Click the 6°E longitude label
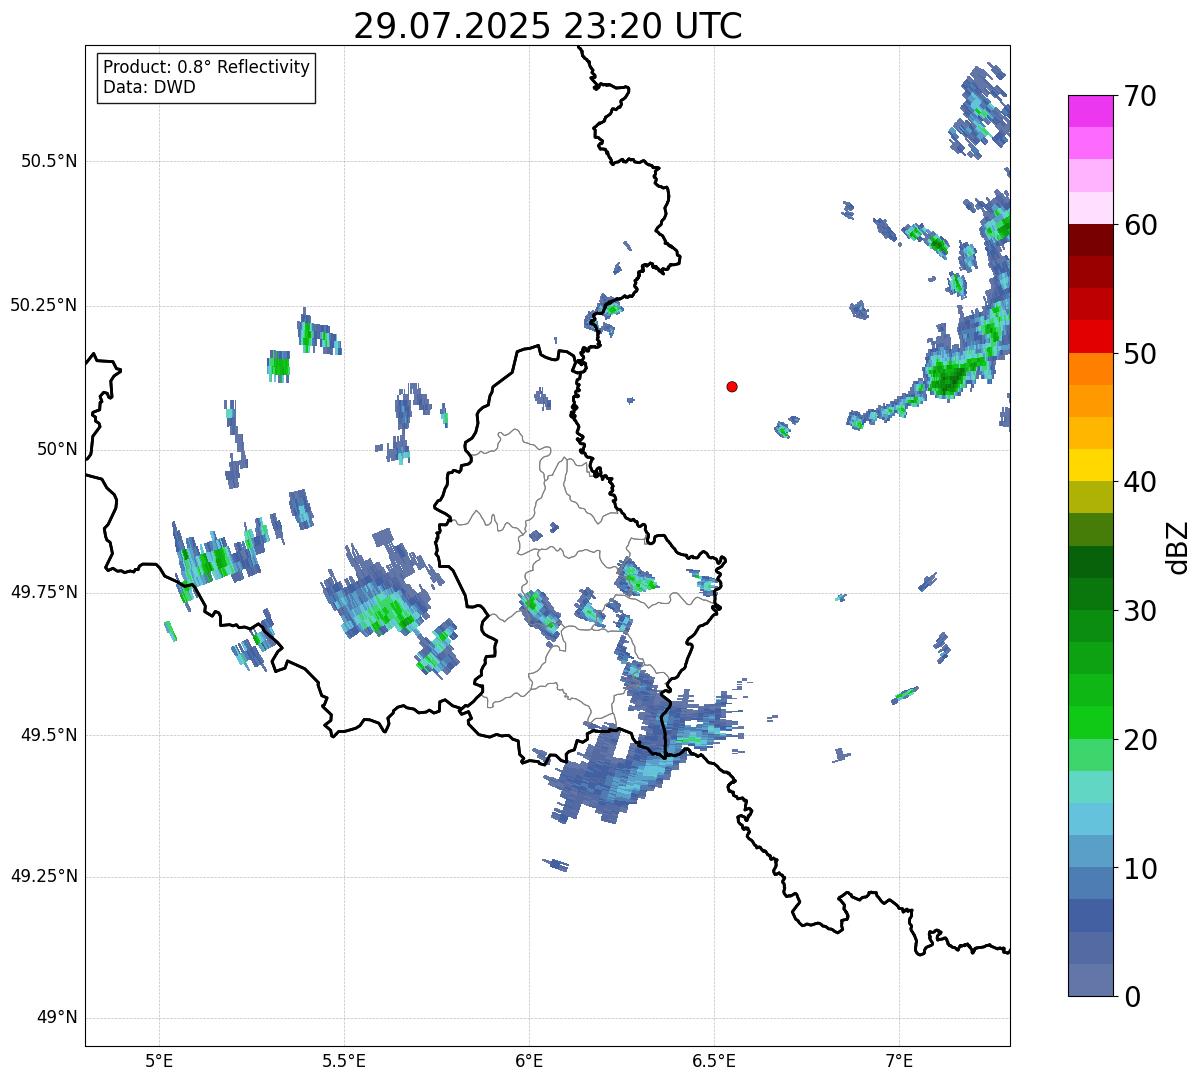This screenshot has width=1202, height=1081. pyautogui.click(x=529, y=1060)
